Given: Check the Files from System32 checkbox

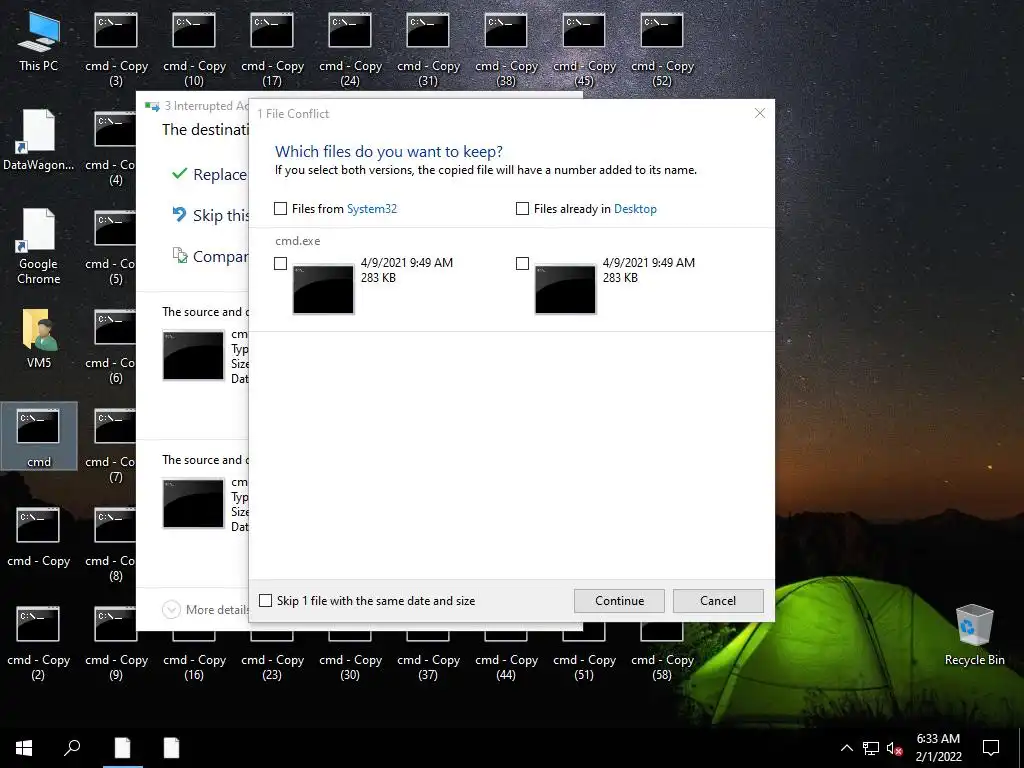Looking at the screenshot, I should coord(280,208).
